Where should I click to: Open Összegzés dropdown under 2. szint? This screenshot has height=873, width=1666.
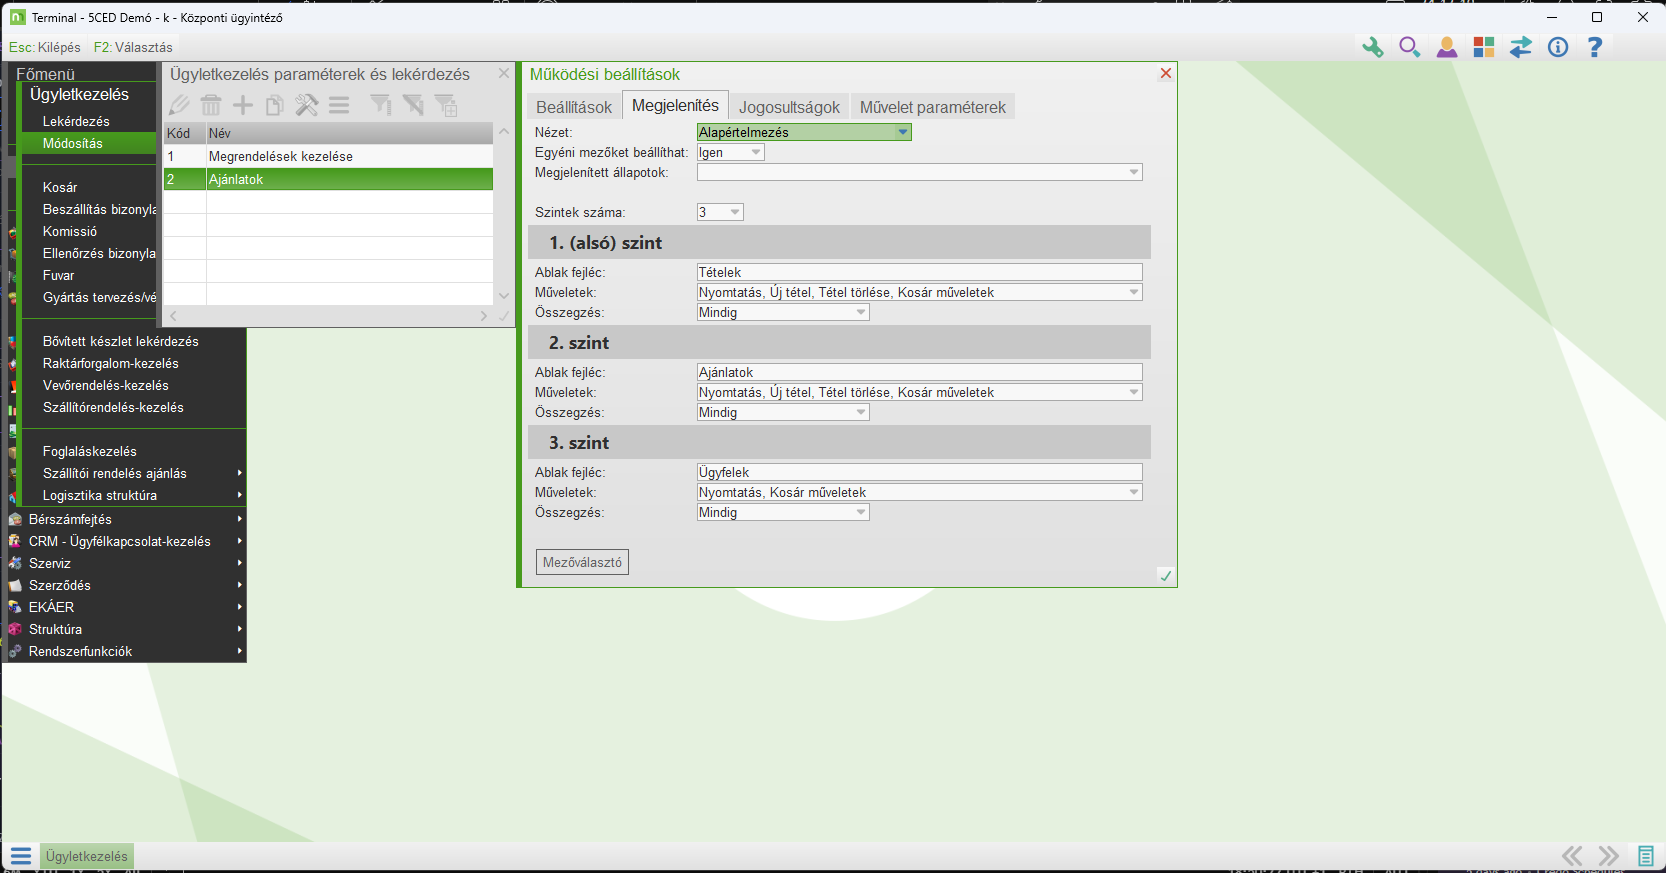[x=861, y=412]
